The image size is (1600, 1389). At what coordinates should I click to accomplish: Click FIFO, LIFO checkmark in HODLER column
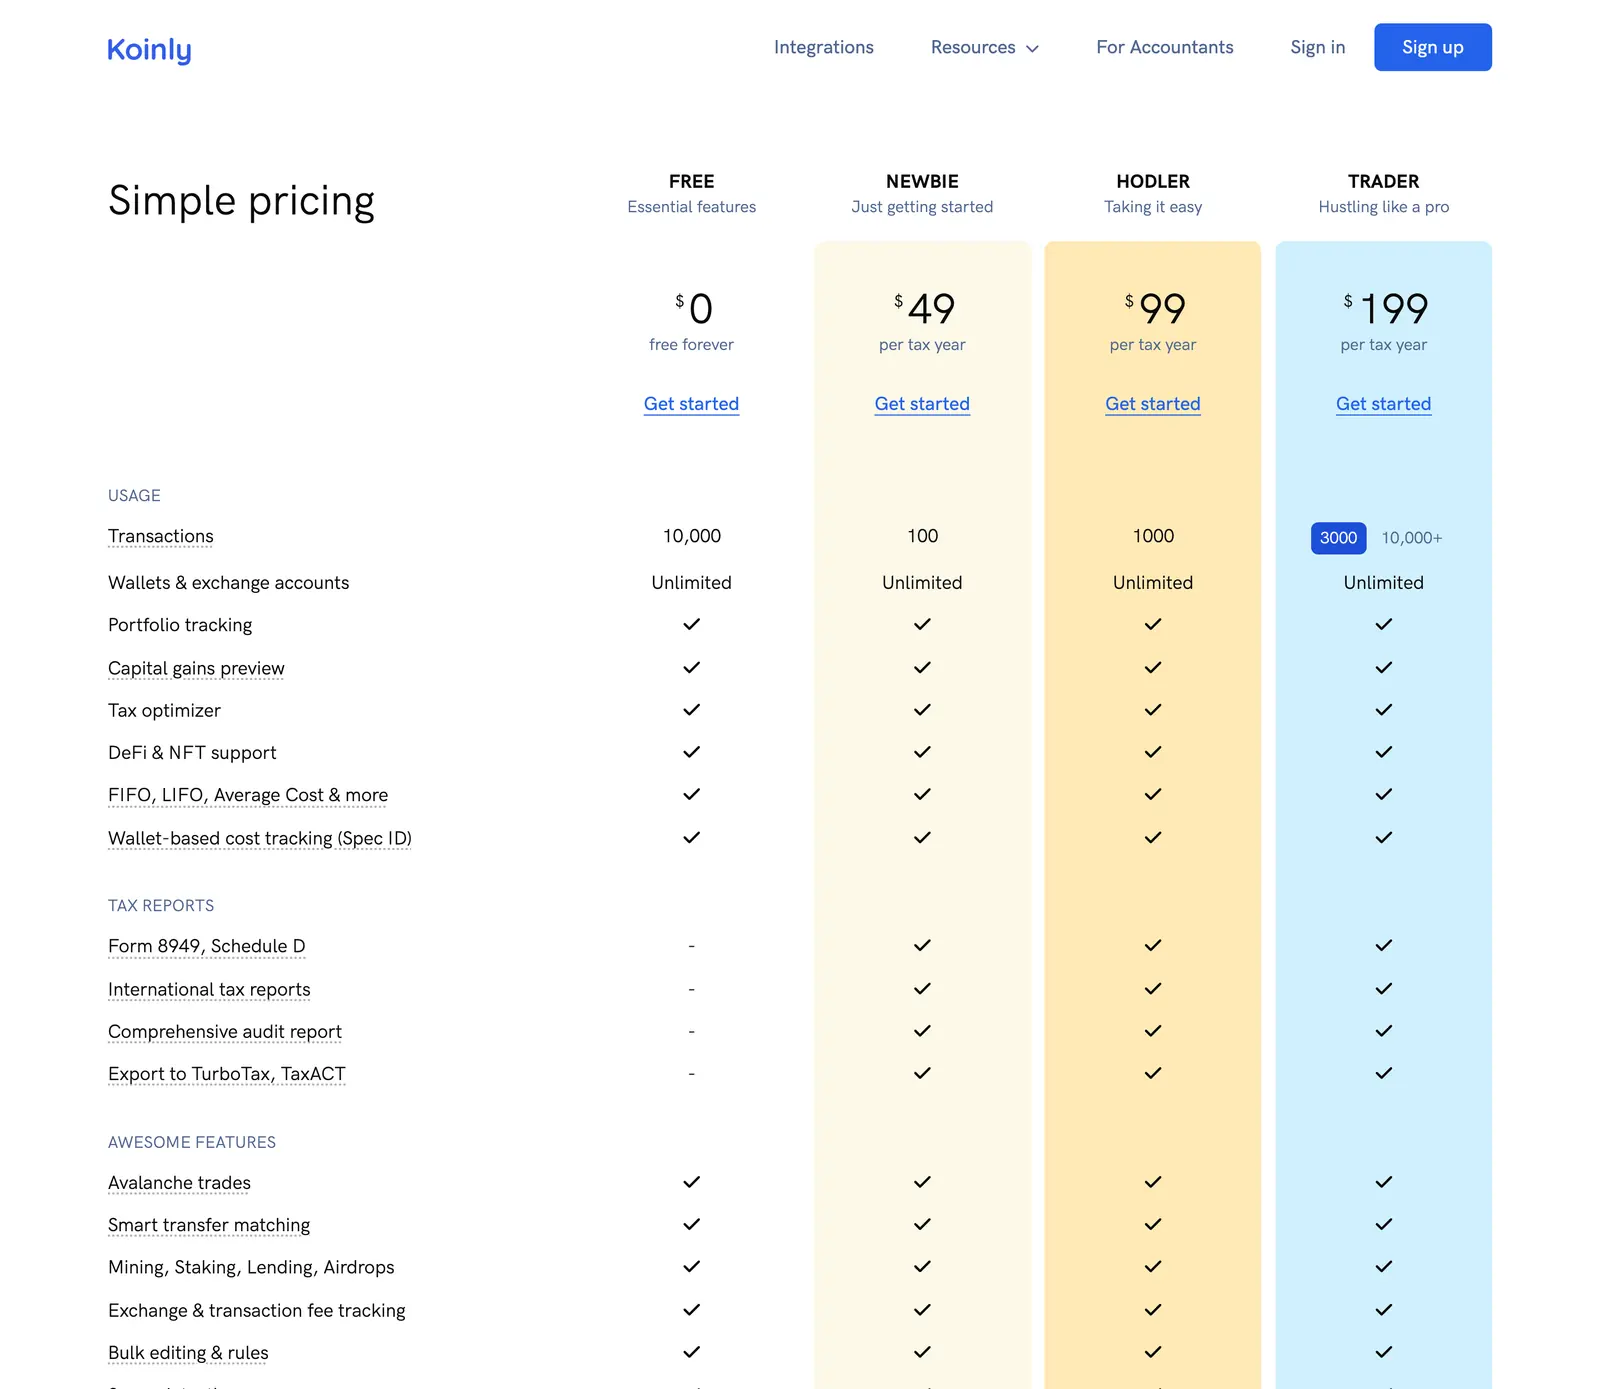point(1153,794)
